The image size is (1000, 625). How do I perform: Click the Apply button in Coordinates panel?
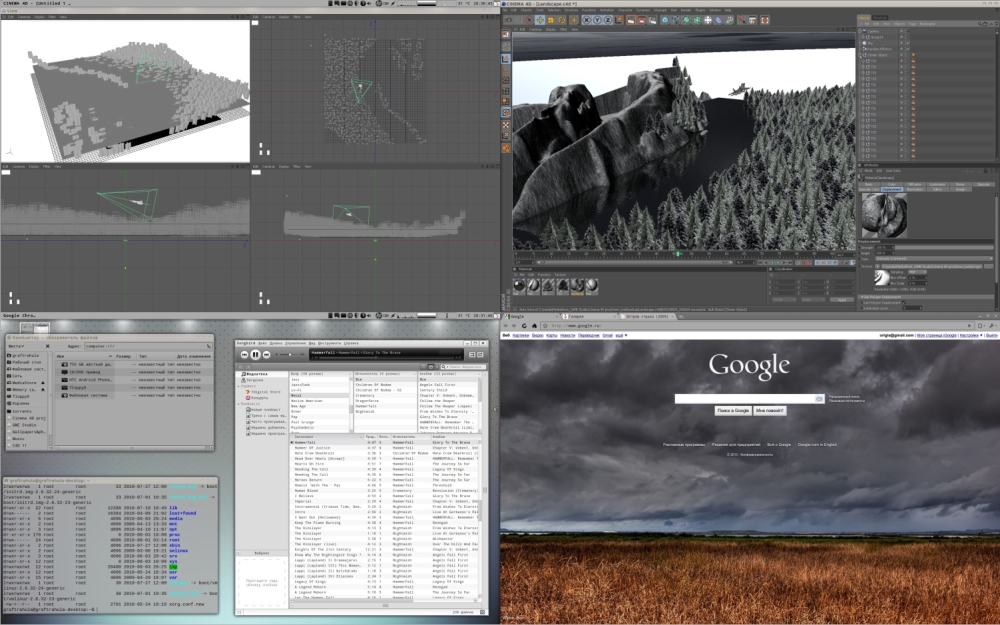(842, 300)
